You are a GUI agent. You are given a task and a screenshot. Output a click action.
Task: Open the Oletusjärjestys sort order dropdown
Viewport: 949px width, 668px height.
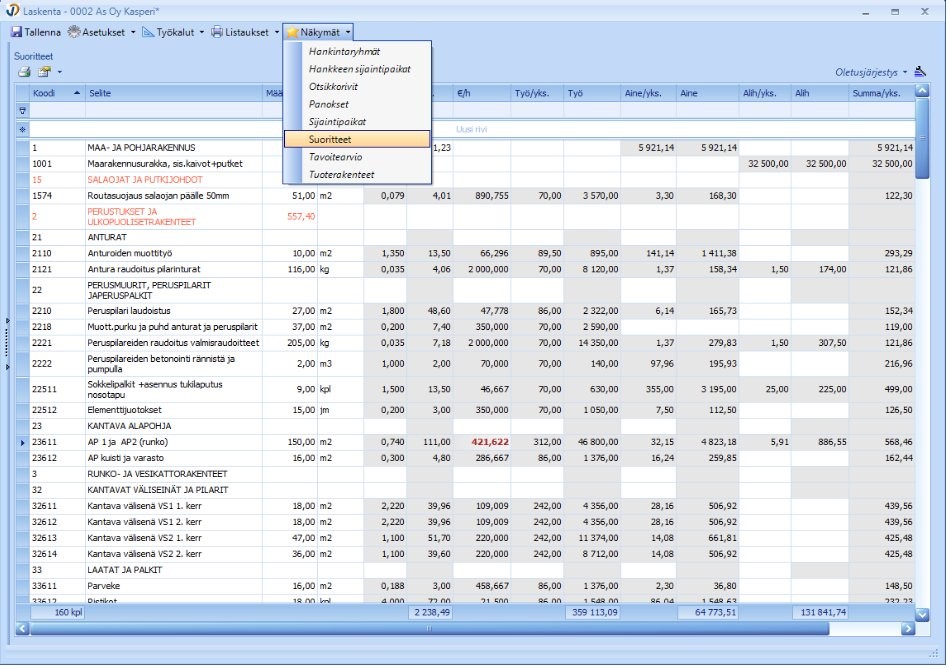871,72
